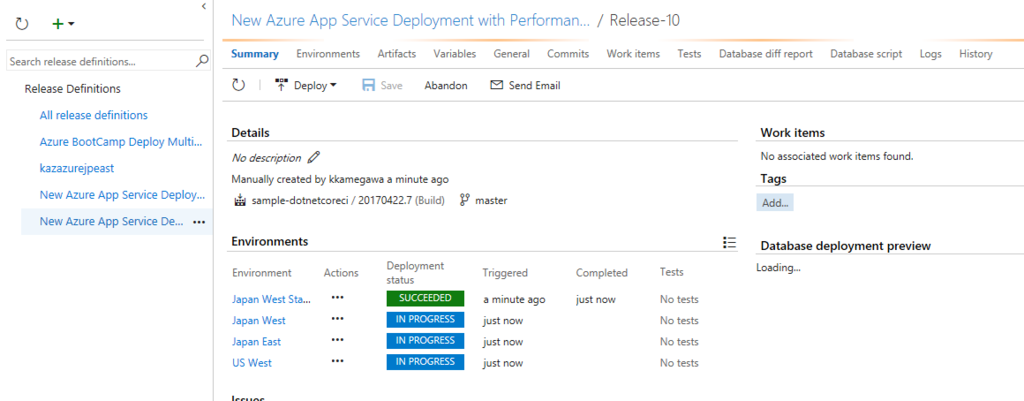The height and width of the screenshot is (401, 1024).
Task: Switch to the Environments tab
Action: 328,54
